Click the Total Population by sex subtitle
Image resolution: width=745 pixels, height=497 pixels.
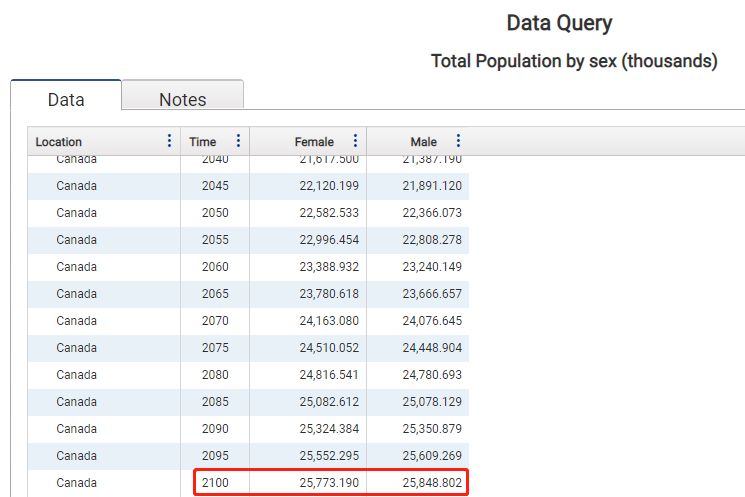coord(574,61)
